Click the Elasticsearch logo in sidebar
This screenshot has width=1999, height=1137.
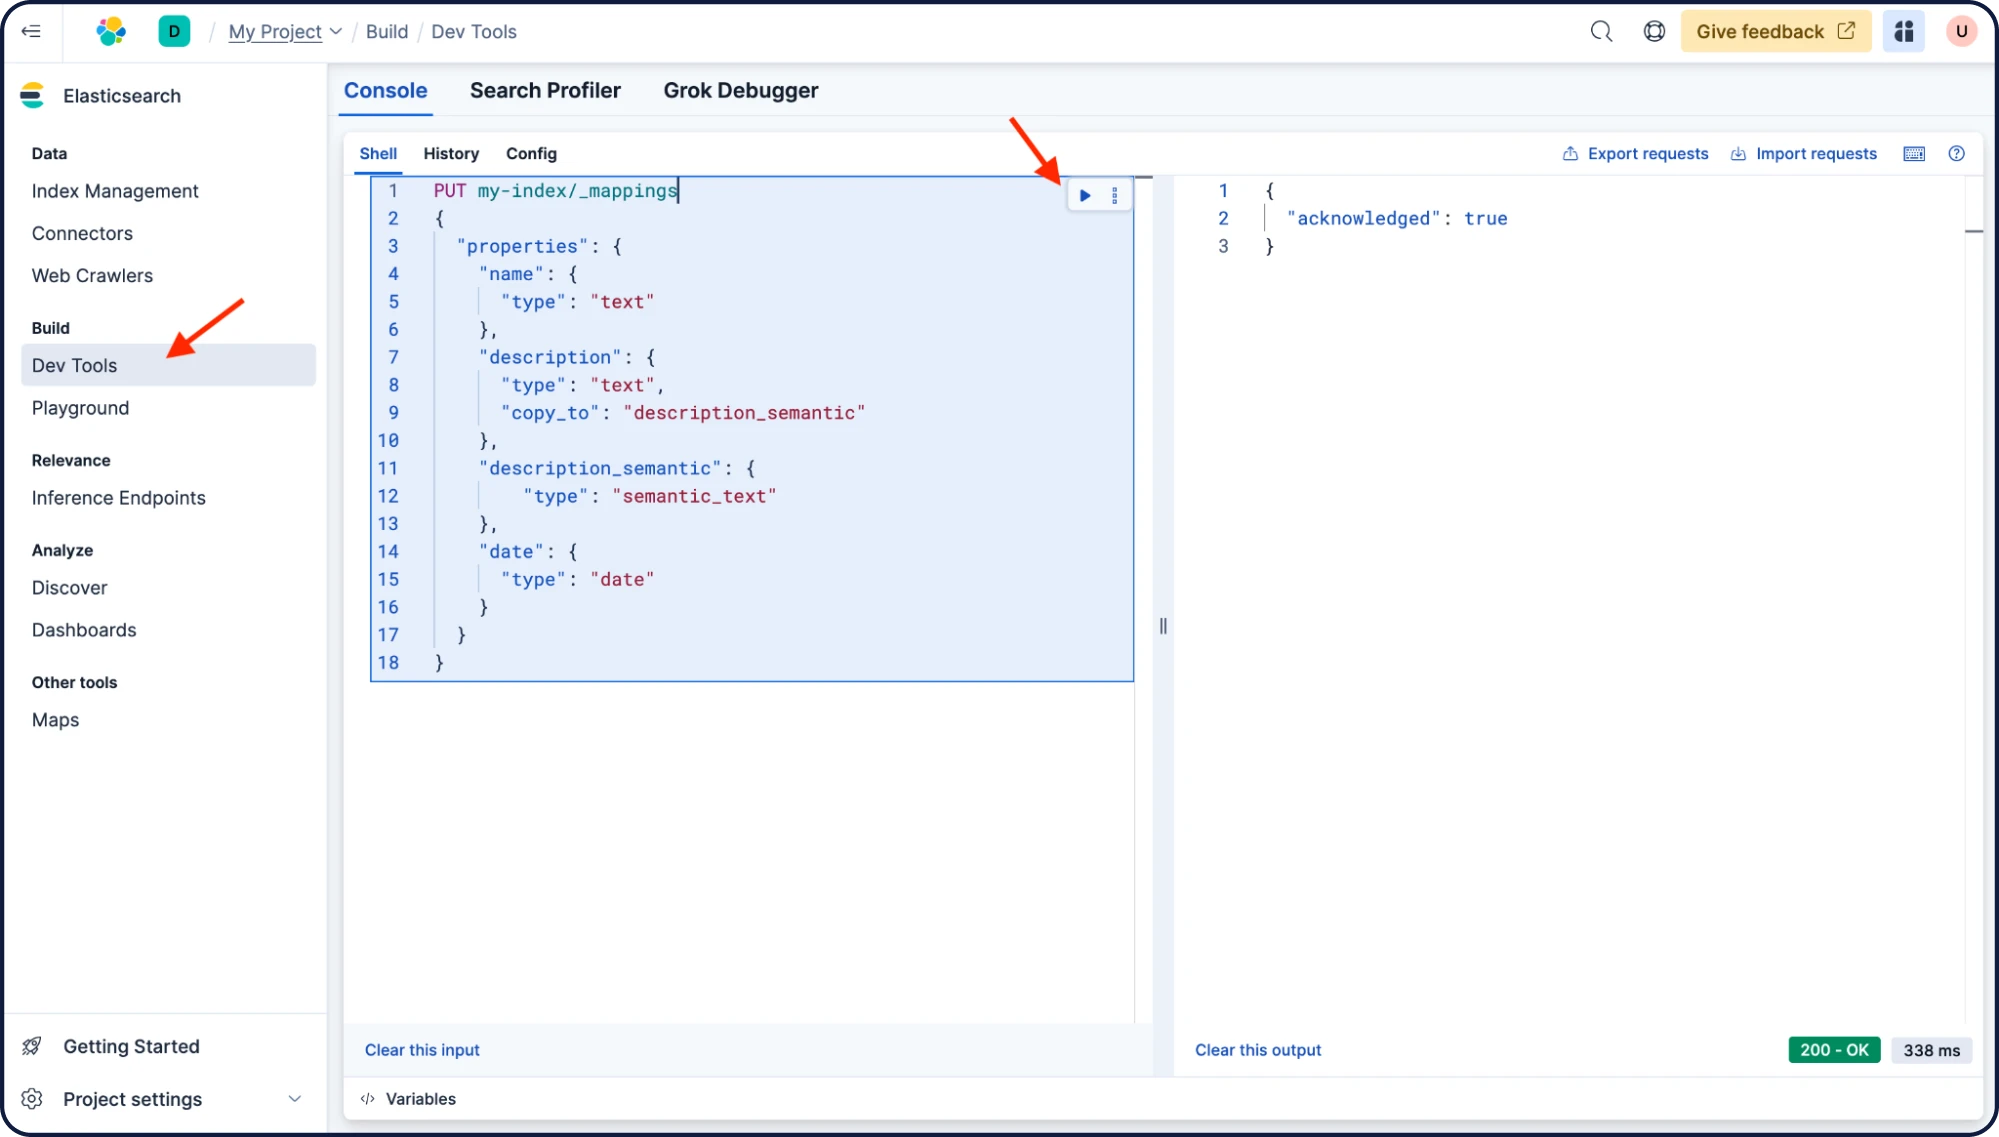[x=32, y=96]
